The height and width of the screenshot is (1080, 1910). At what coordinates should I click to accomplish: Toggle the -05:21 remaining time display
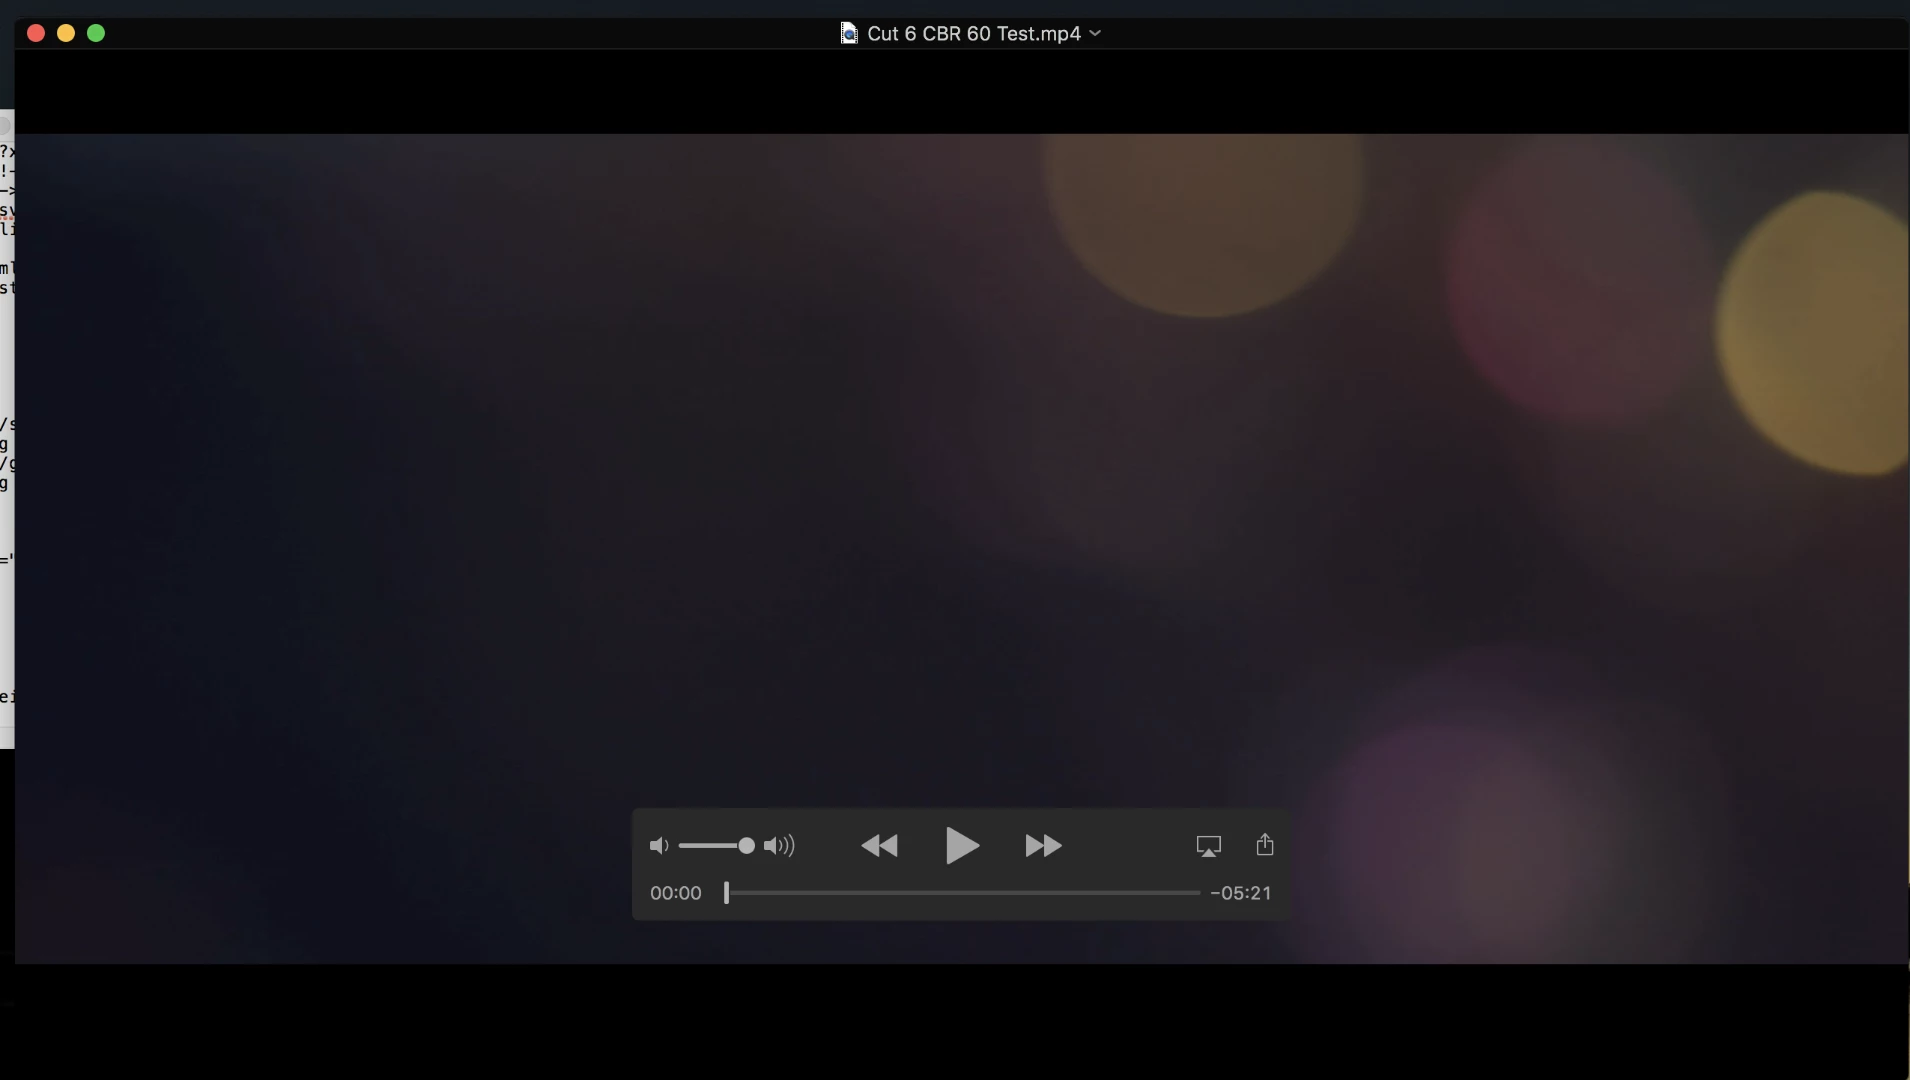pos(1240,893)
